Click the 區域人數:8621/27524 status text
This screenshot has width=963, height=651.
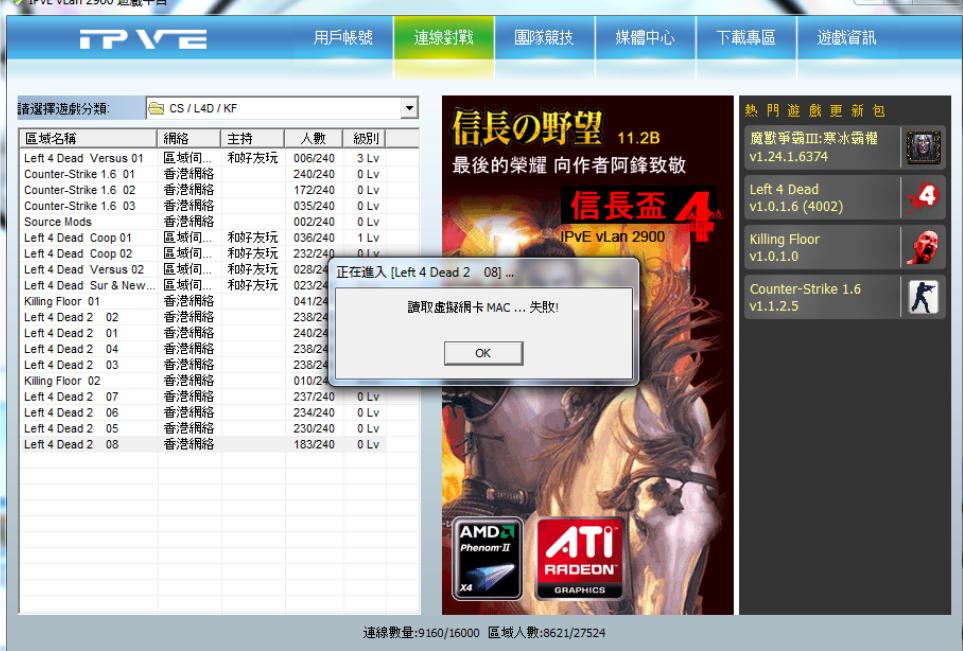click(x=547, y=633)
